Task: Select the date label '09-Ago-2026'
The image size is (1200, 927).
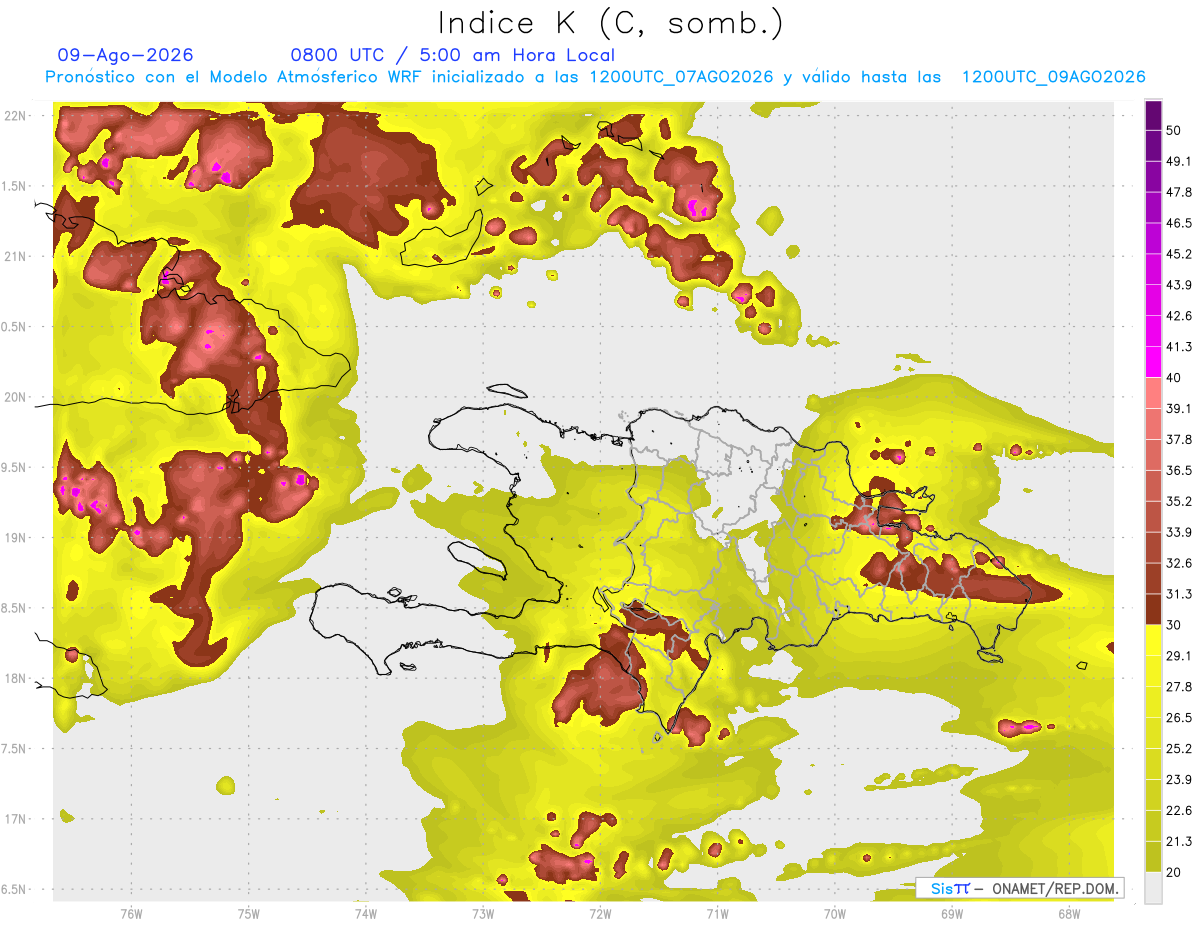Action: coord(126,55)
